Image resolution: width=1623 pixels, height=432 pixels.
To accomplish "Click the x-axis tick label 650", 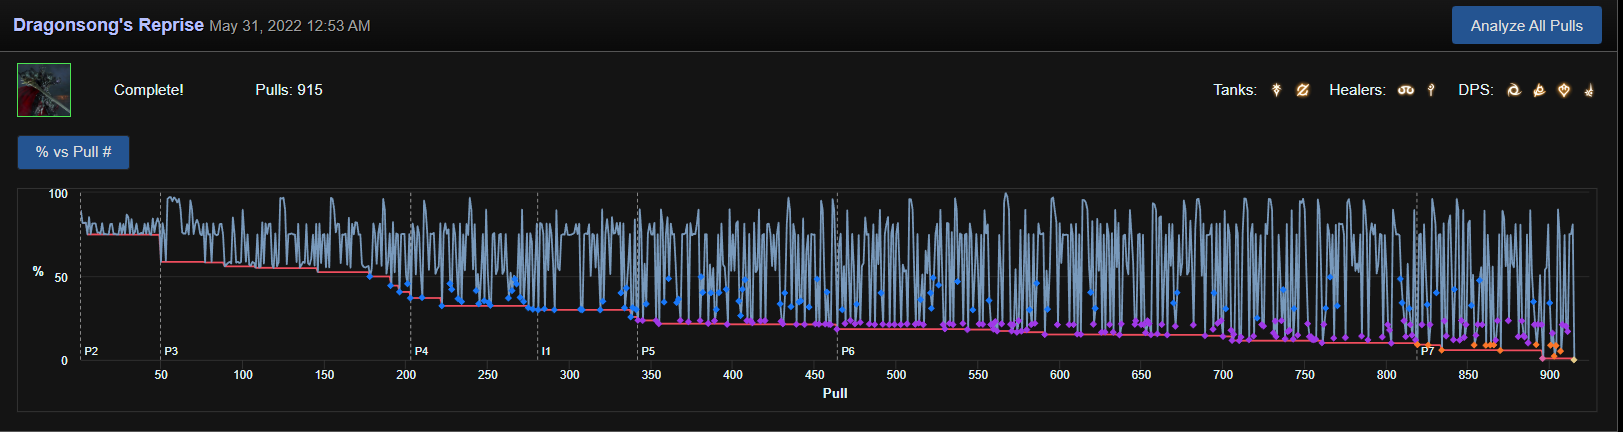I will coord(1141,375).
